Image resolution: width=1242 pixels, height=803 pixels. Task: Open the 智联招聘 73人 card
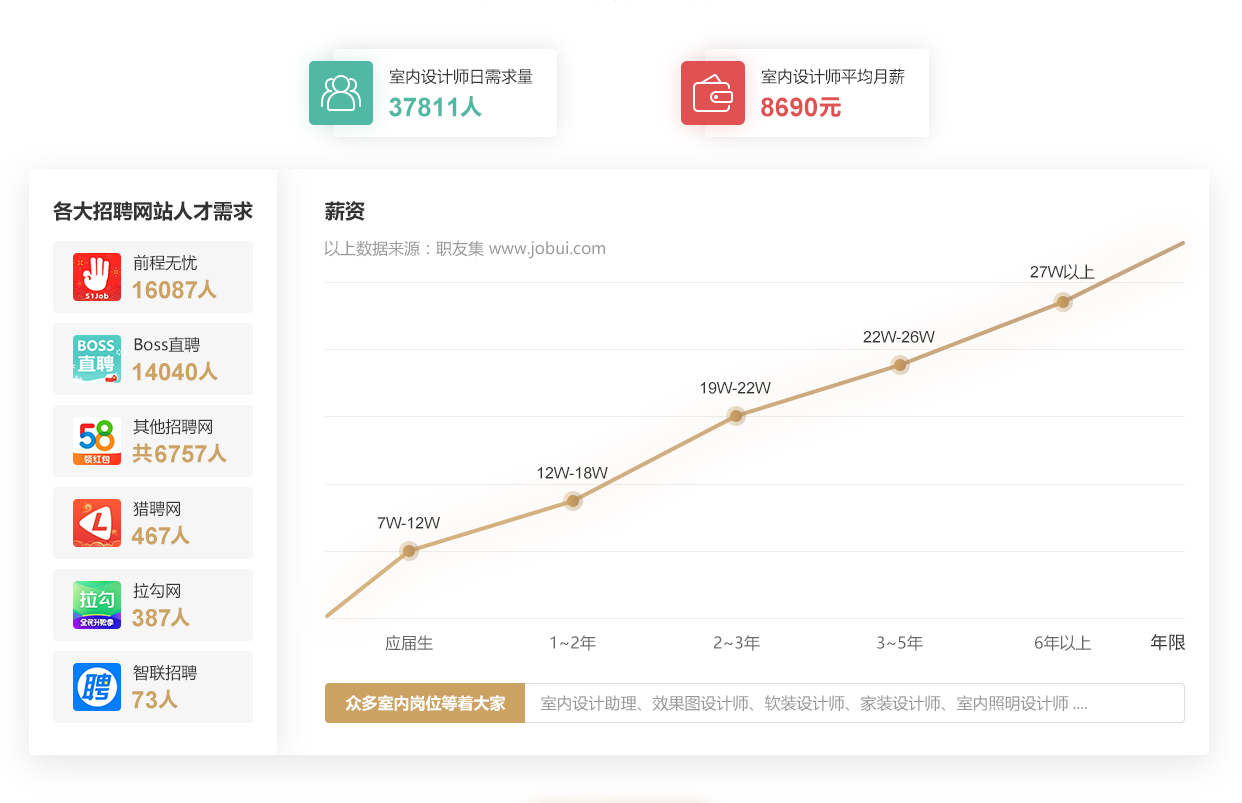tap(153, 687)
